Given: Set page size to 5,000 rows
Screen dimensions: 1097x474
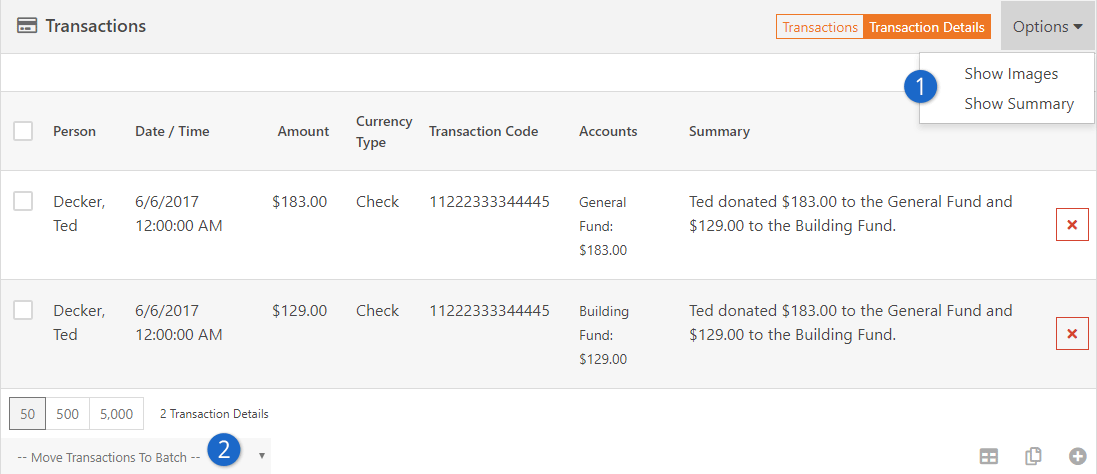Looking at the screenshot, I should coord(116,414).
